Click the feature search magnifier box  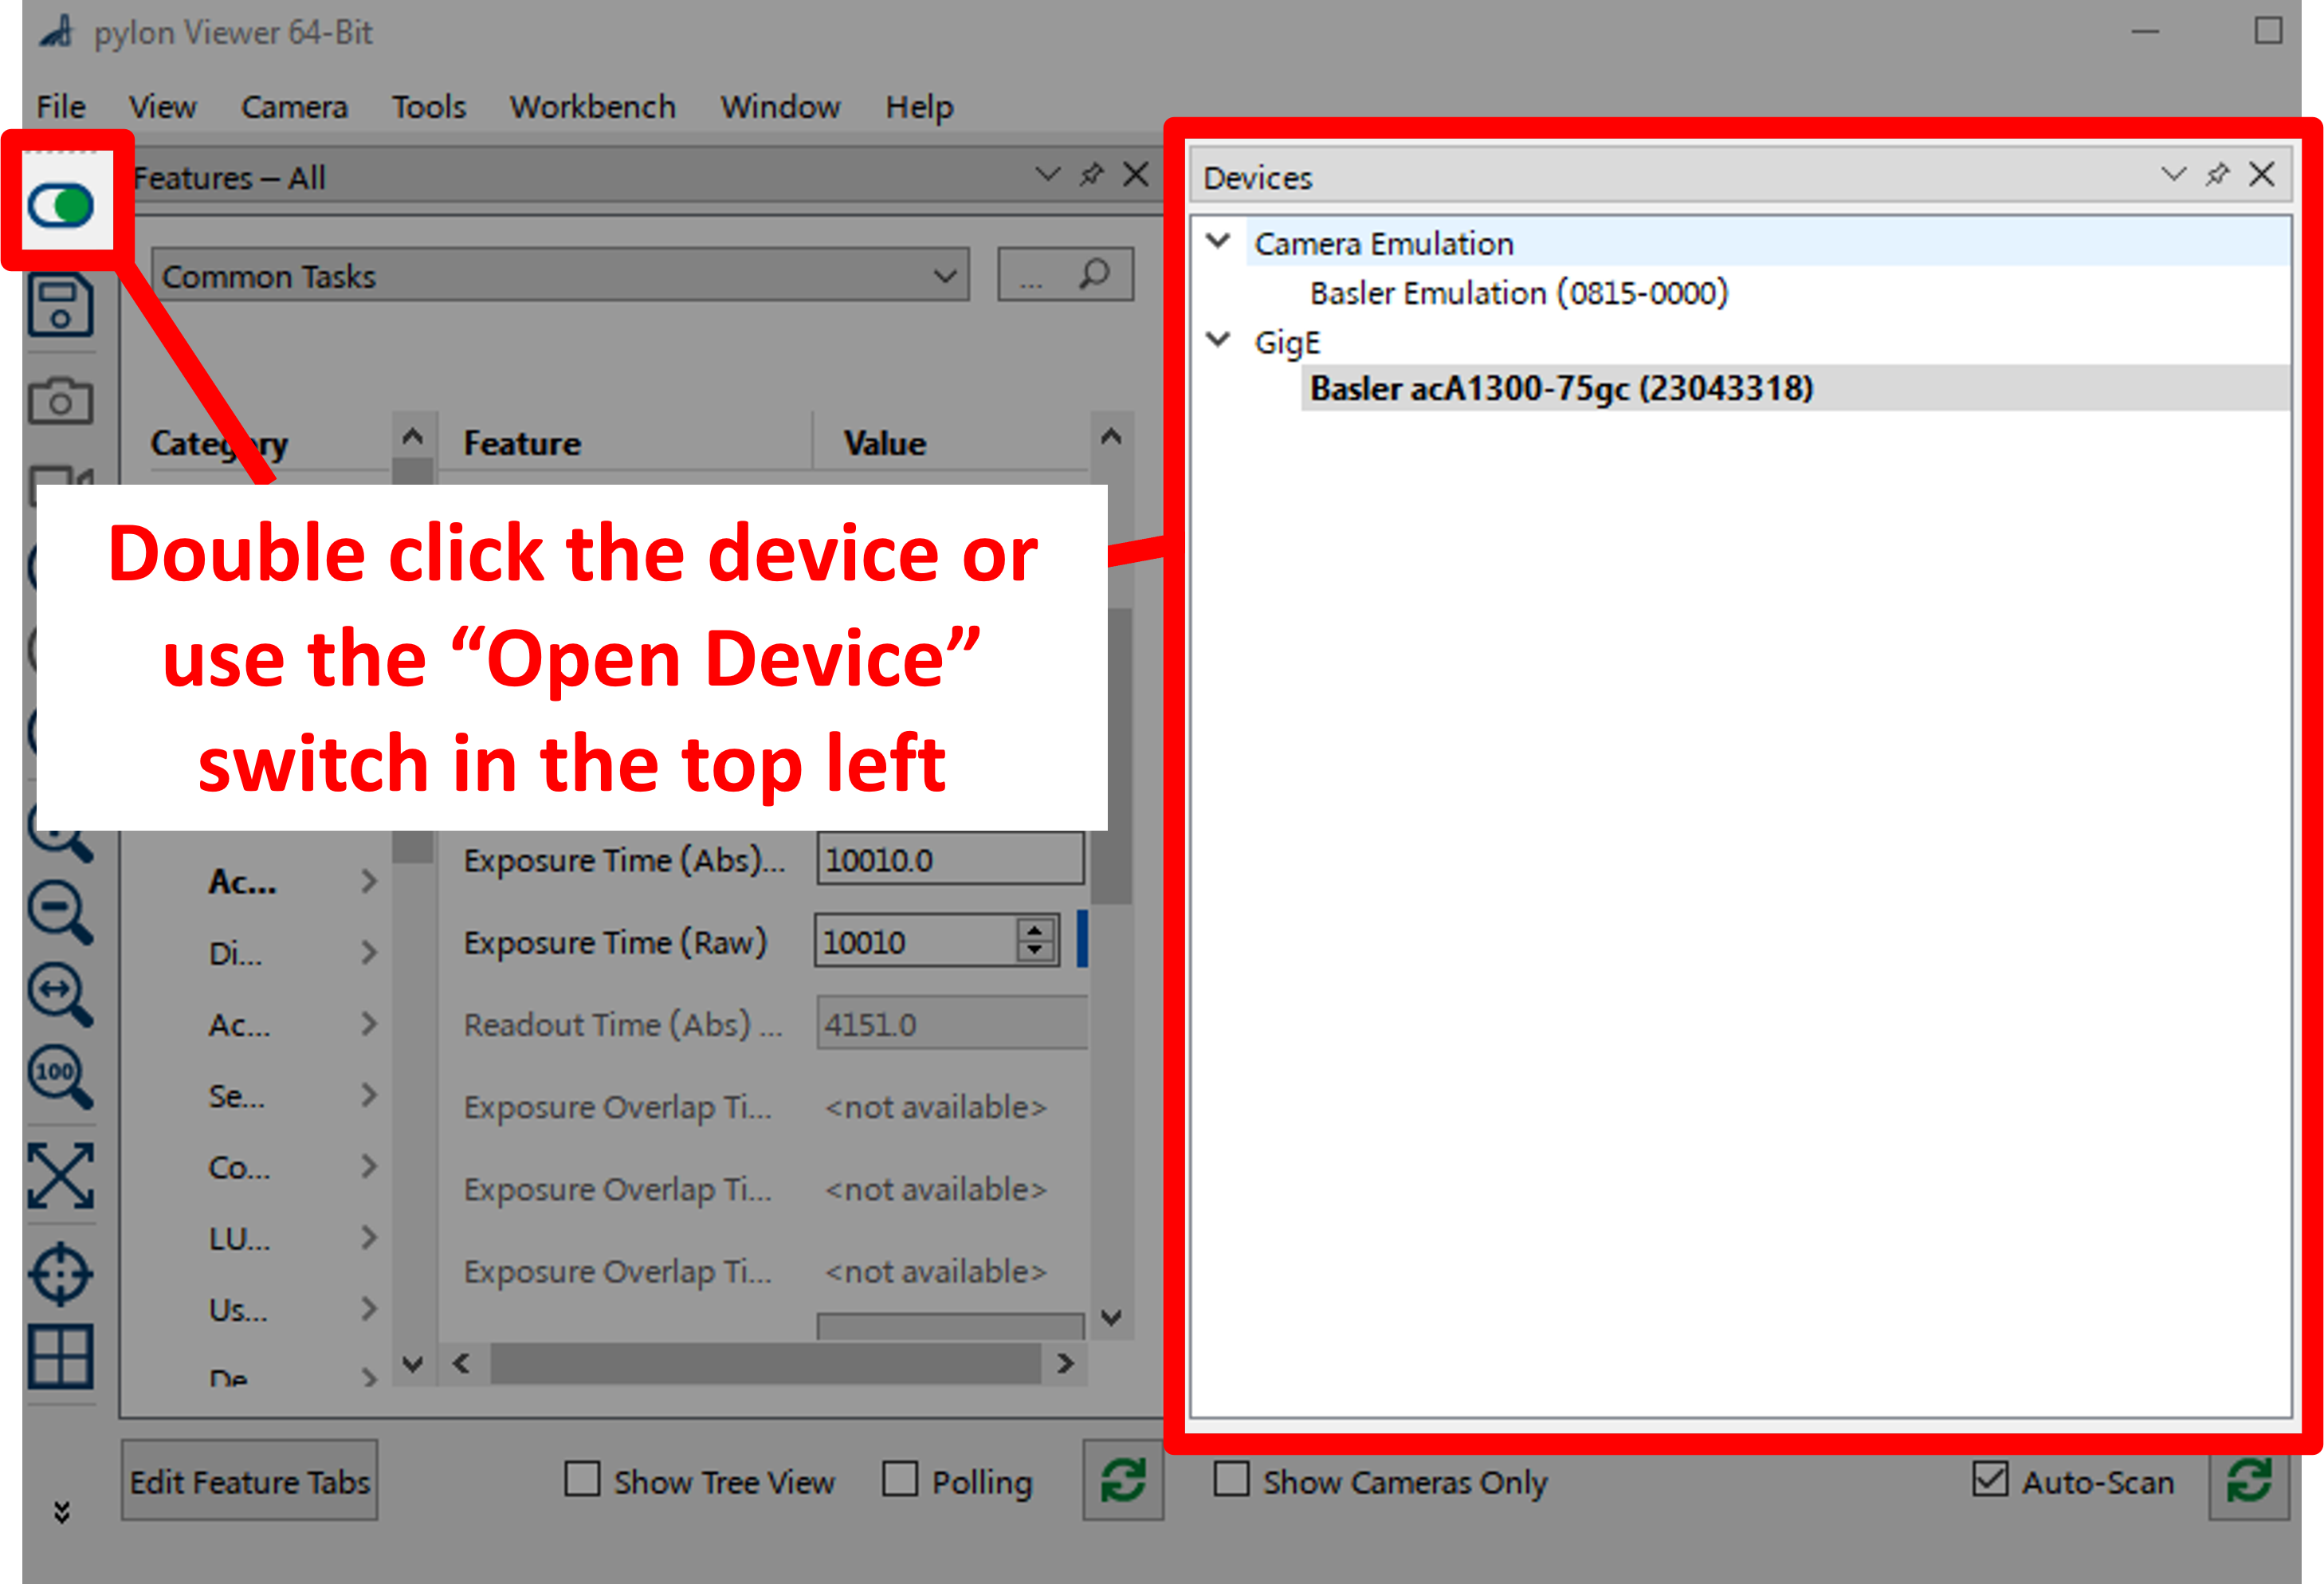pyautogui.click(x=1065, y=274)
